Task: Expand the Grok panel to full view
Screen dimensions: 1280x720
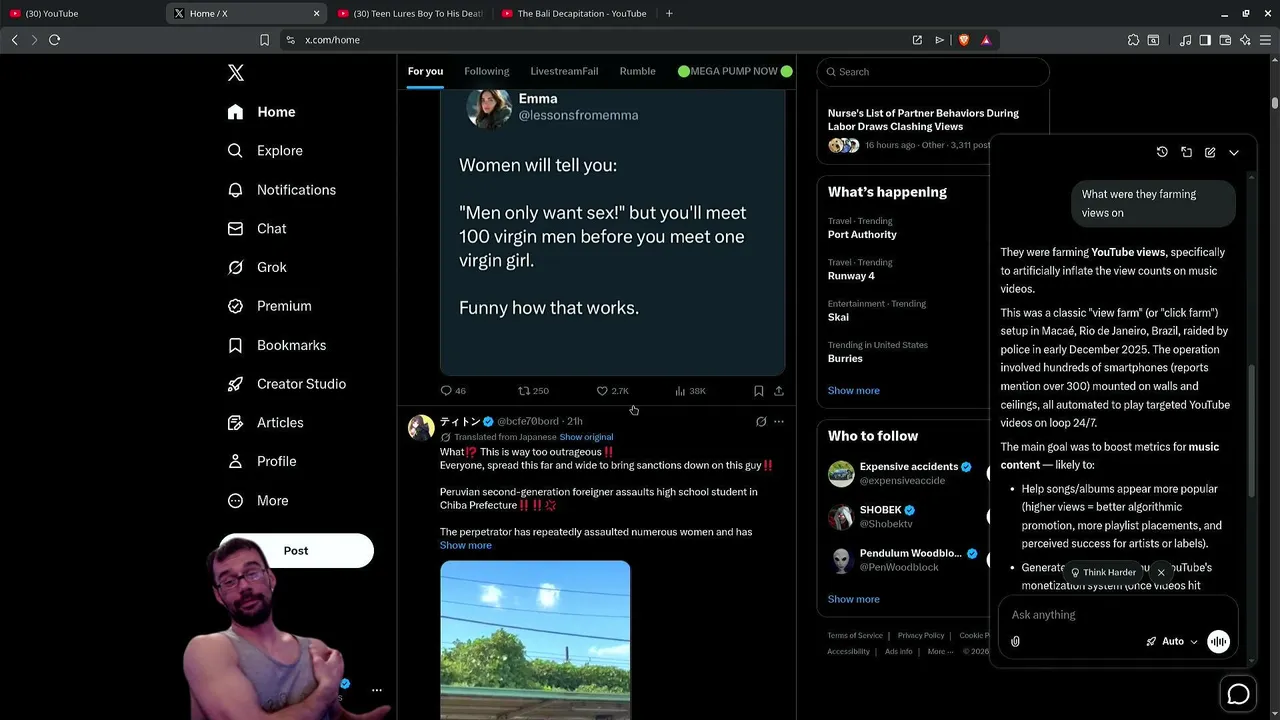Action: tap(1186, 152)
